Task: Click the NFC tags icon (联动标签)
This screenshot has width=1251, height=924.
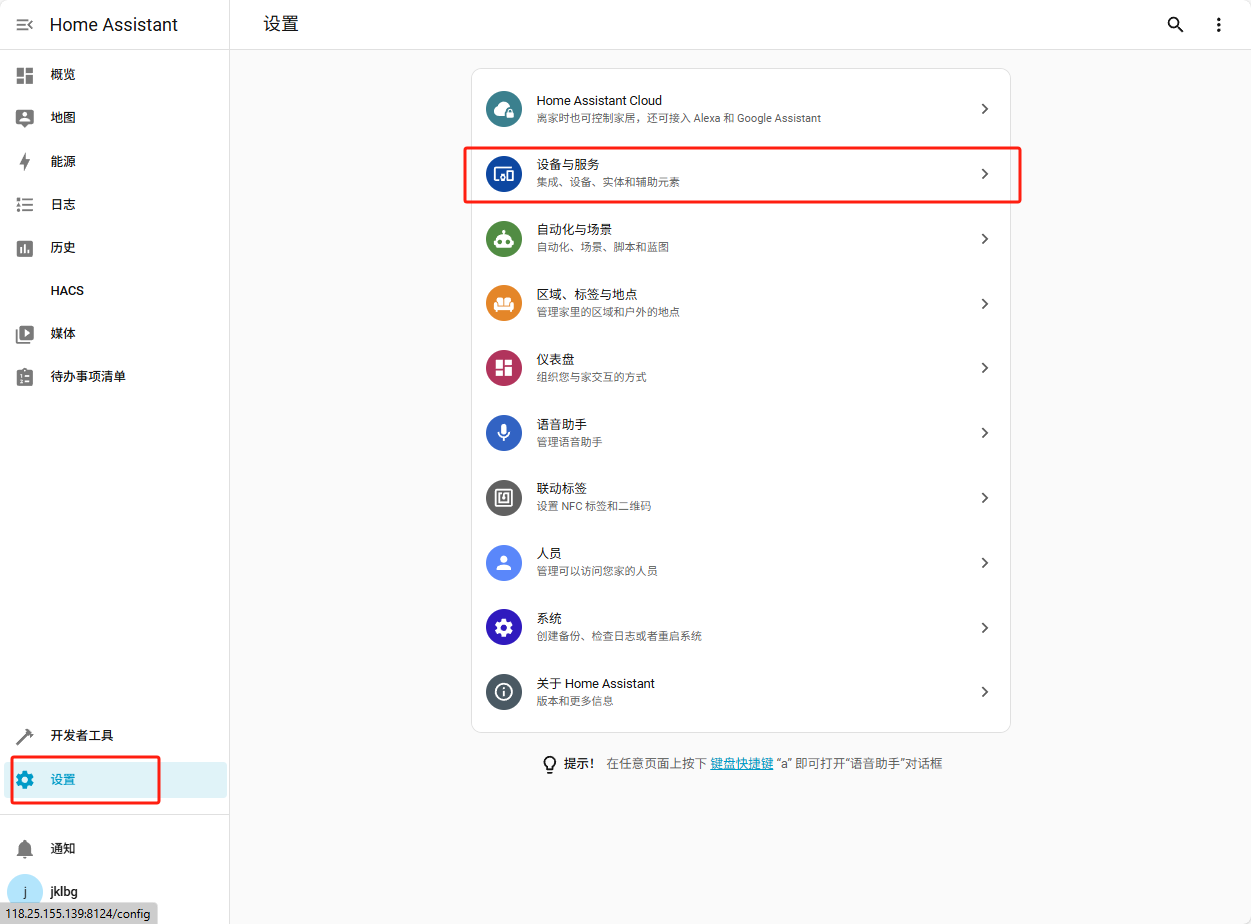Action: tap(504, 498)
